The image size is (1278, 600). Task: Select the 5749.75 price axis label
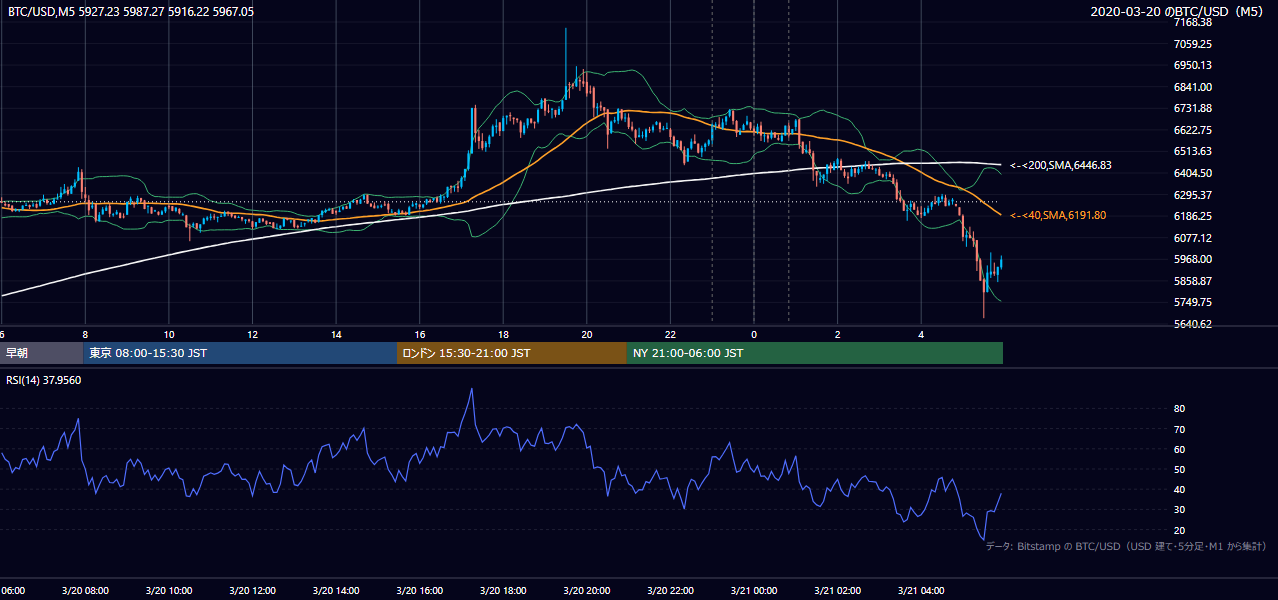click(x=1193, y=302)
